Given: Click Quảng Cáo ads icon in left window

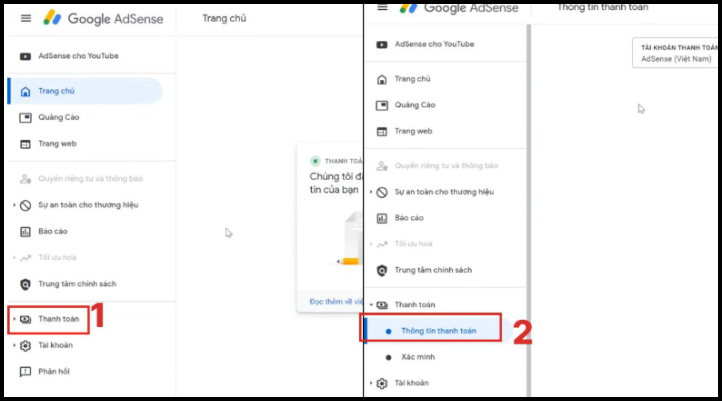Looking at the screenshot, I should 25,117.
